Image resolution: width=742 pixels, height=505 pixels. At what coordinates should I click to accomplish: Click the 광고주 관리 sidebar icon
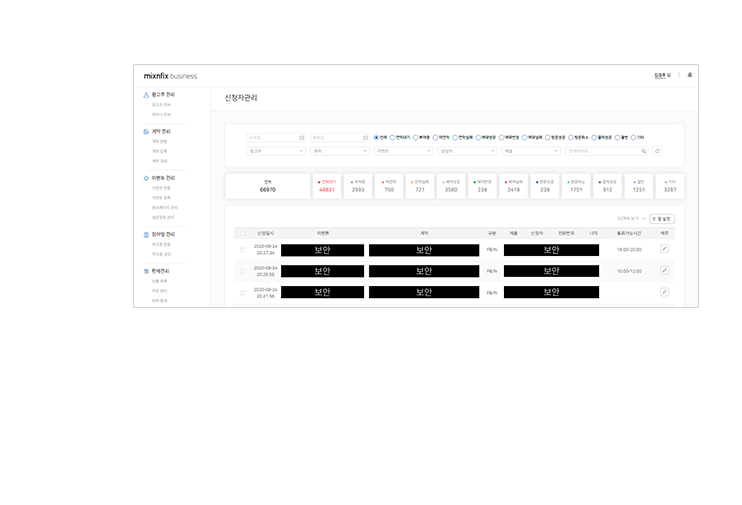(146, 94)
